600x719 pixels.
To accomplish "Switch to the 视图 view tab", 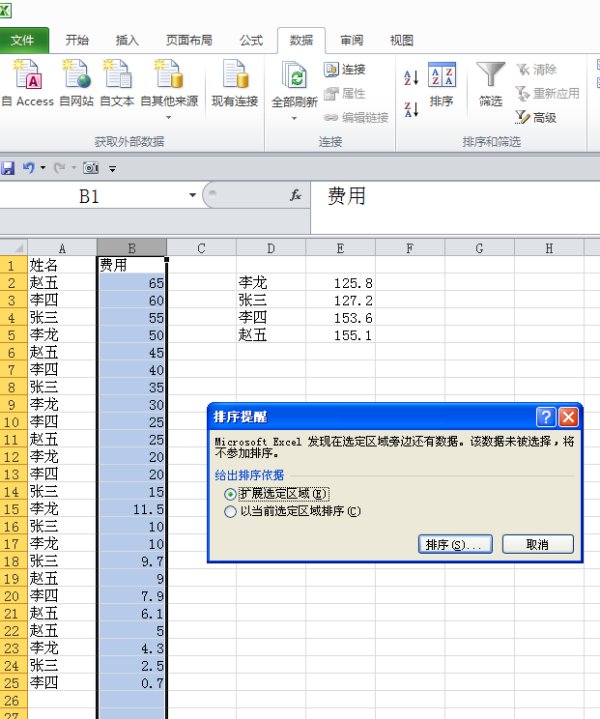I will (401, 40).
